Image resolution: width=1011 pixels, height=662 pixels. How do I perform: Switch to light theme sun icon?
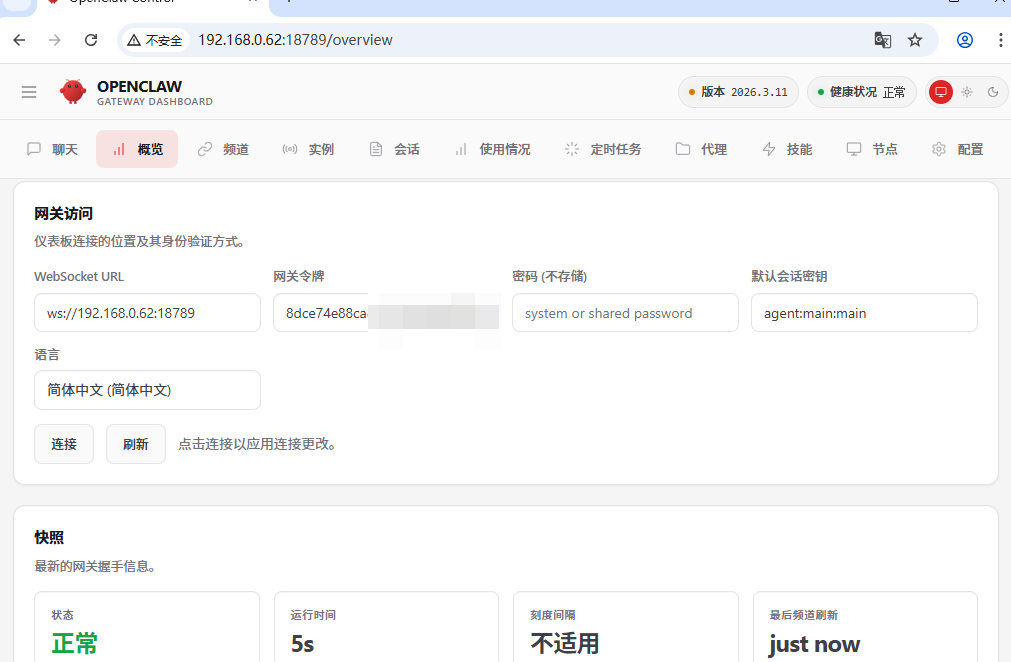click(x=967, y=92)
